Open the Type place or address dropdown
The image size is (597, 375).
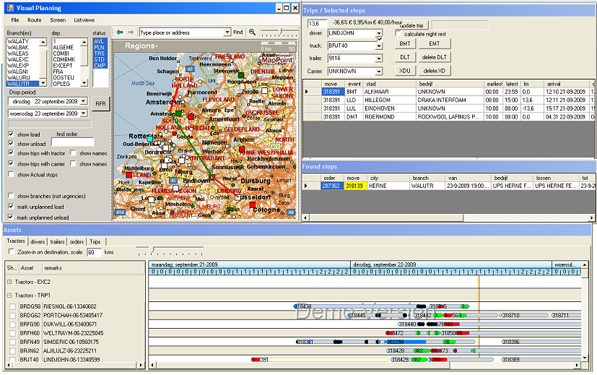[227, 32]
